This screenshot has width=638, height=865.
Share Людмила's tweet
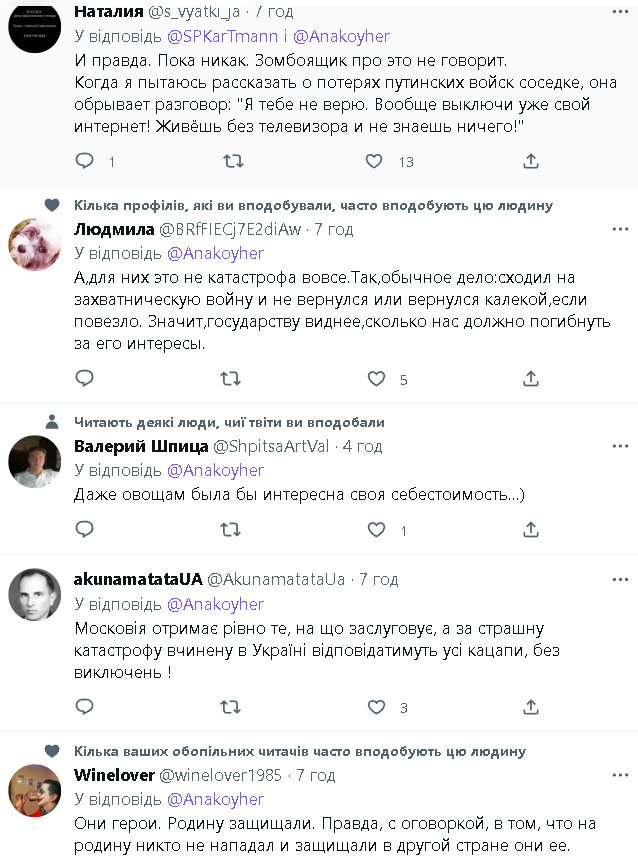[x=531, y=379]
